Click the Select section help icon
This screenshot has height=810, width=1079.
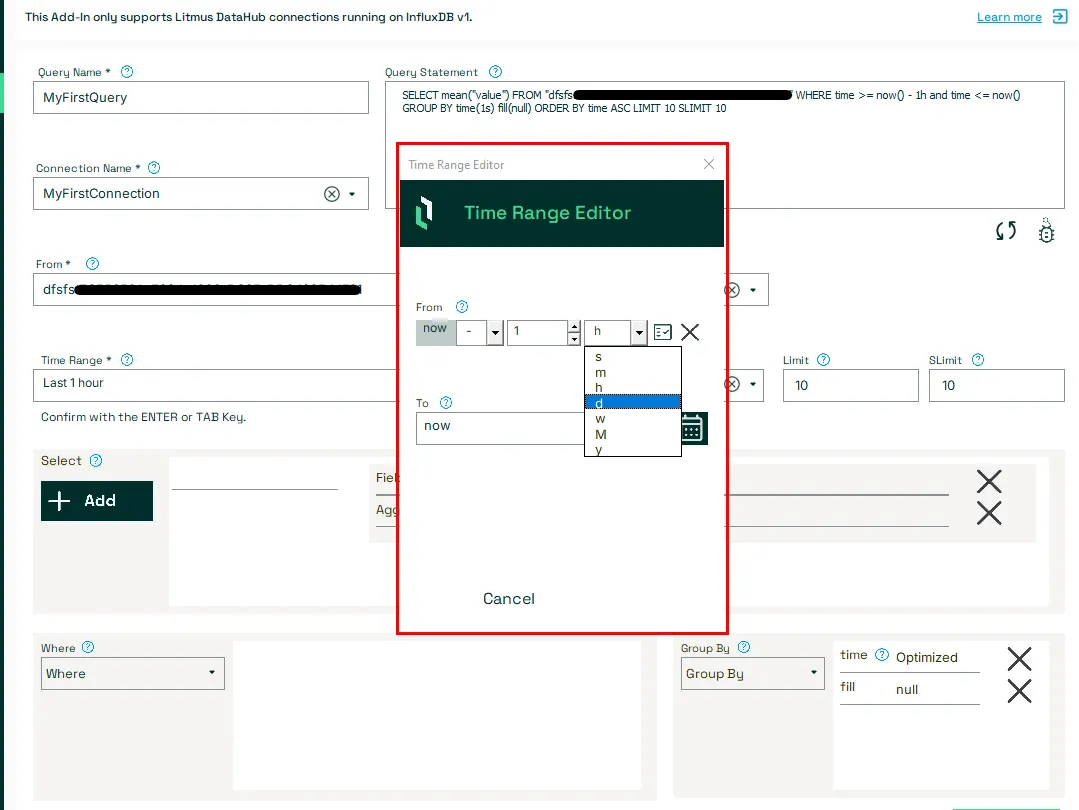tap(96, 460)
